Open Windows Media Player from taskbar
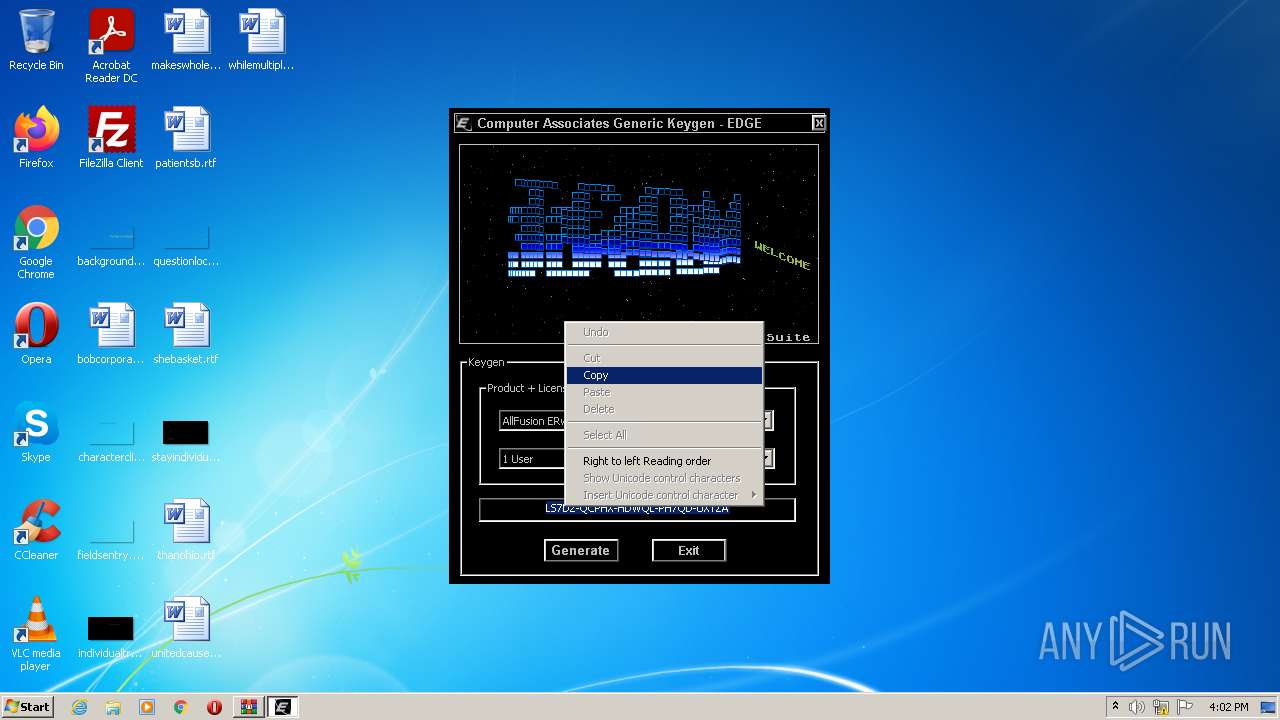The height and width of the screenshot is (720, 1280). (x=147, y=707)
